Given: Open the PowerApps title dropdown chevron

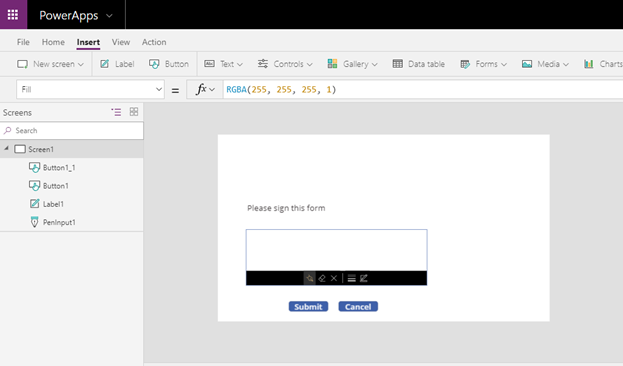Looking at the screenshot, I should tap(109, 16).
